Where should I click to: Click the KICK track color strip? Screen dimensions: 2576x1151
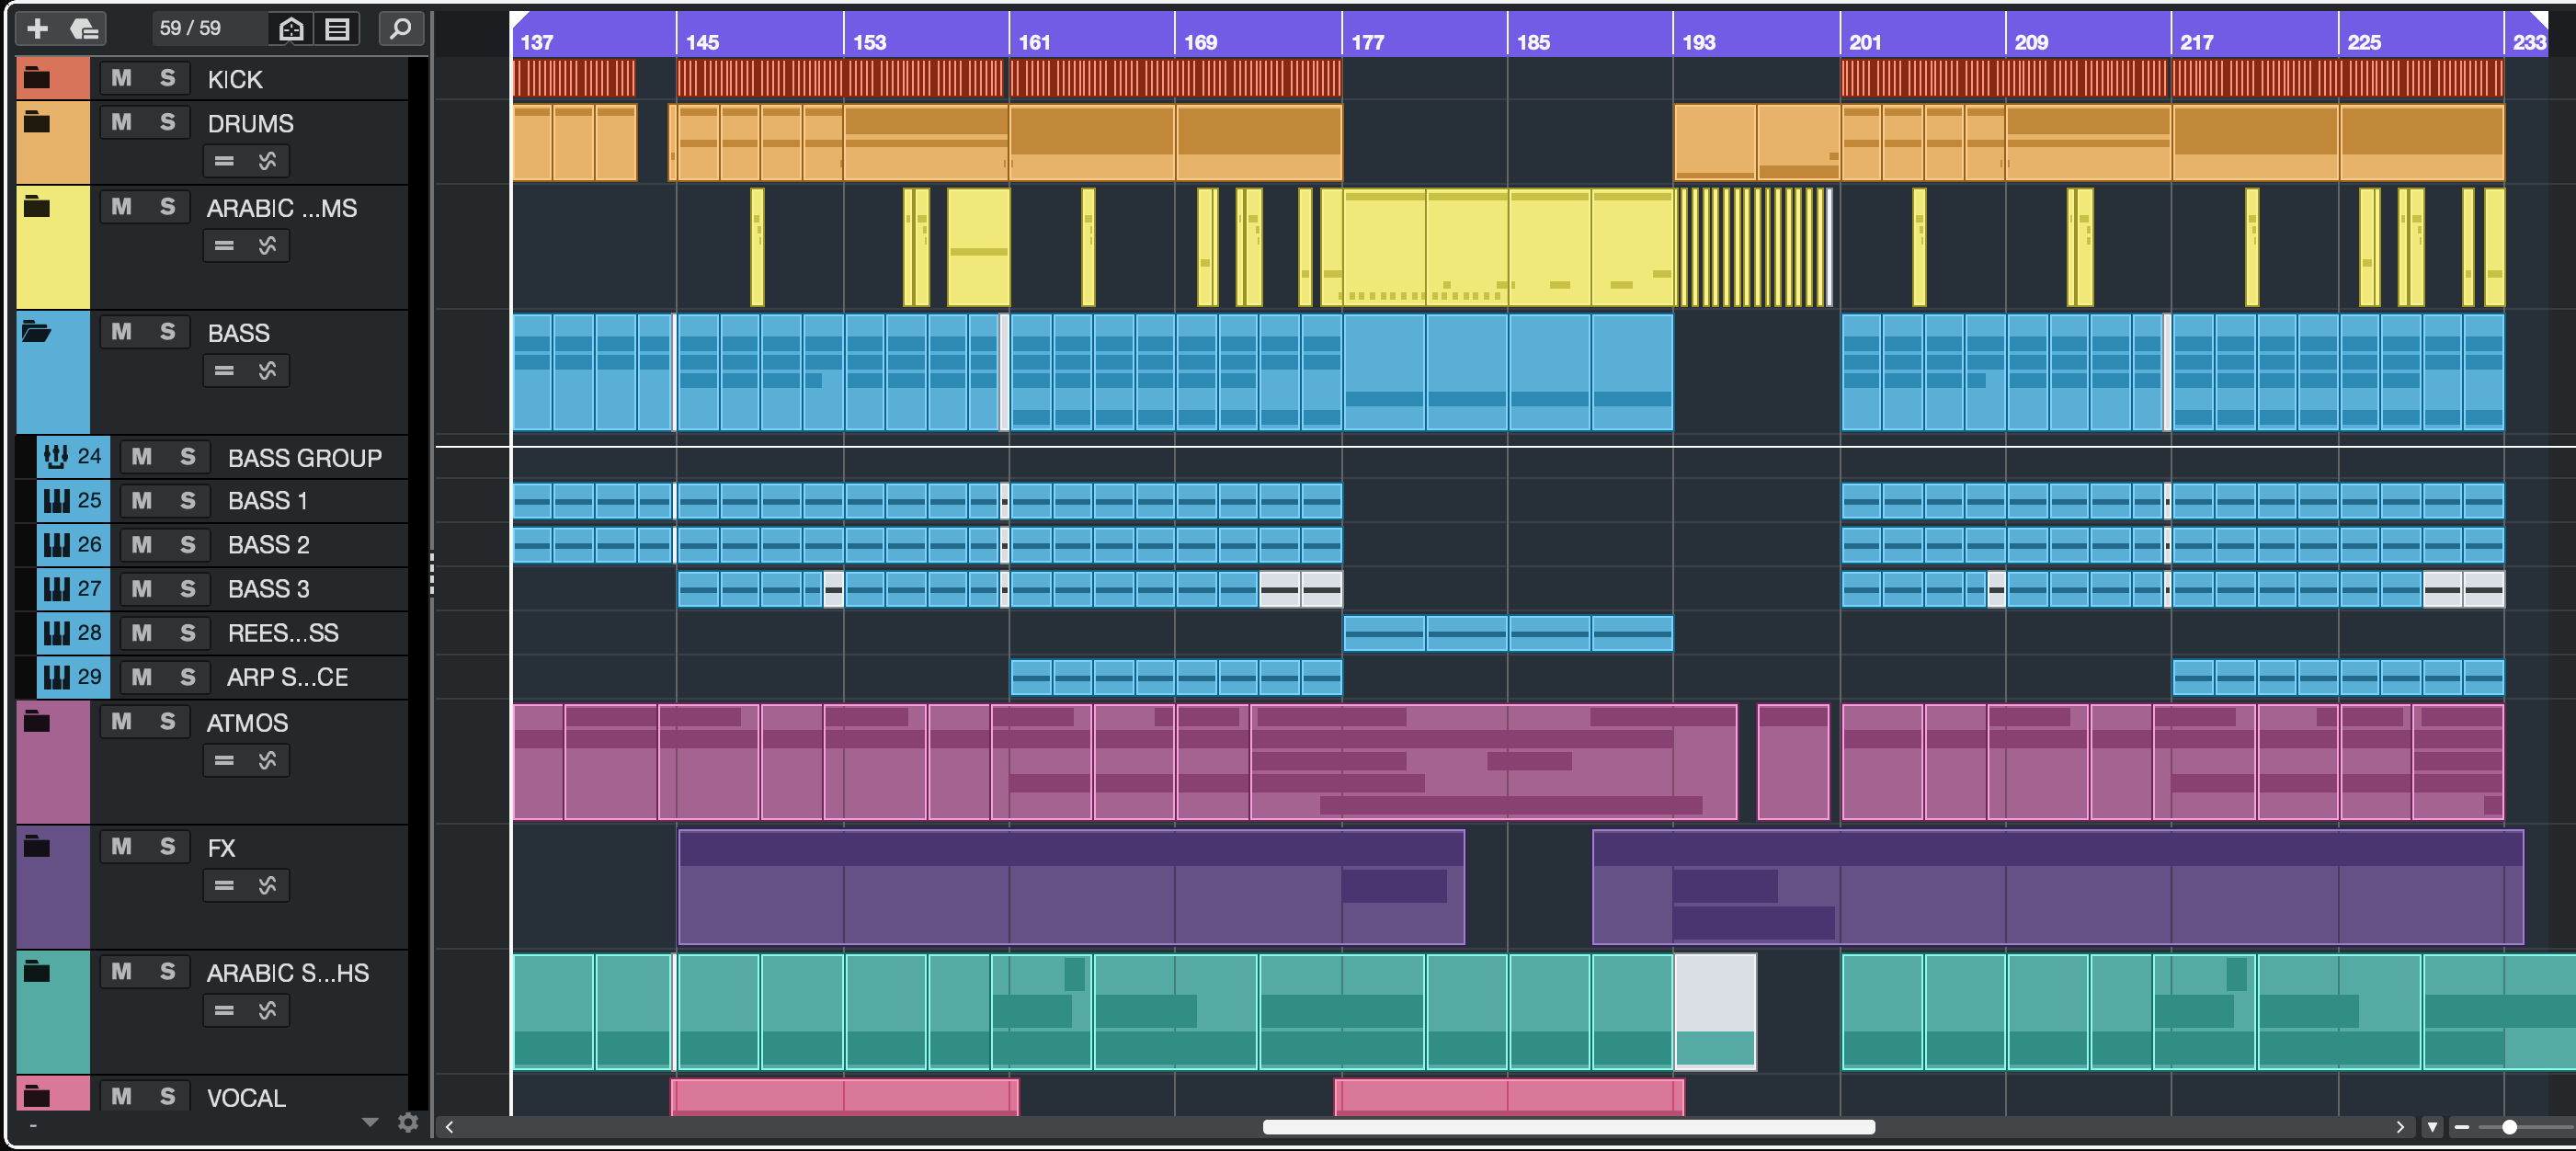coord(53,78)
